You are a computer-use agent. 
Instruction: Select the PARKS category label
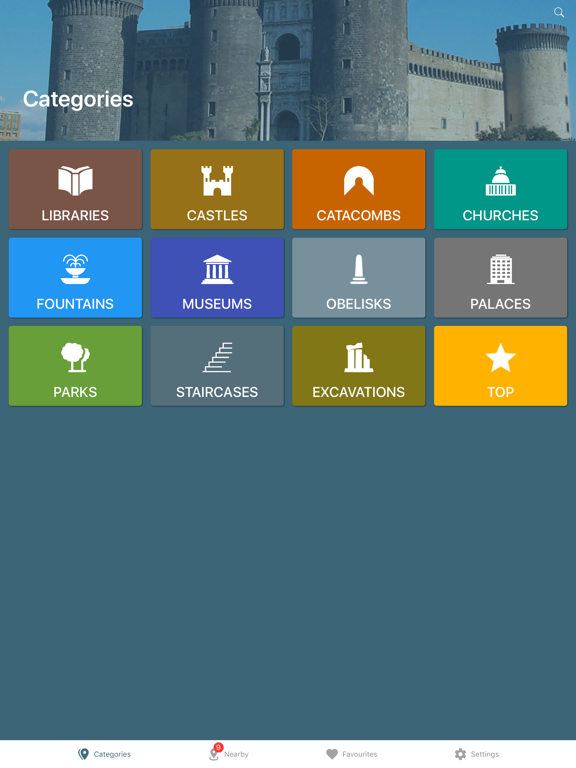pyautogui.click(x=75, y=392)
